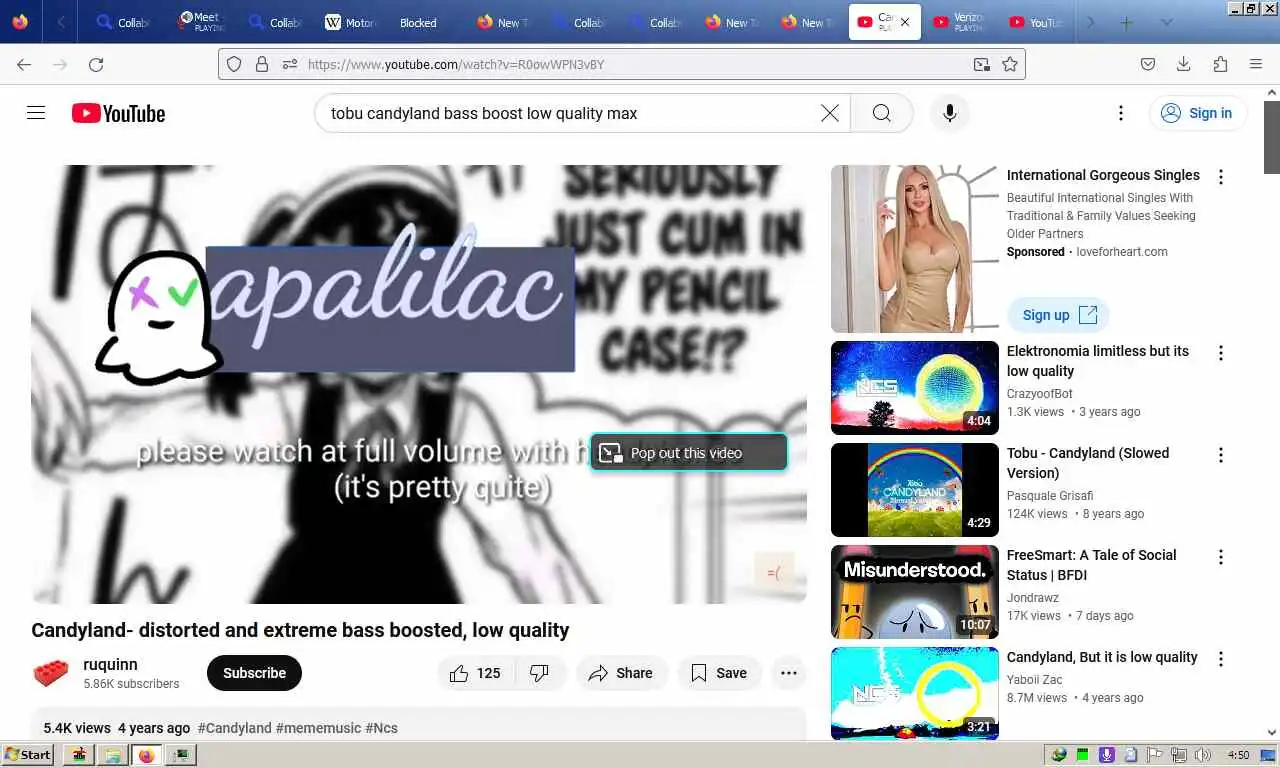Open International Gorgeous Singles ad image

[915, 249]
